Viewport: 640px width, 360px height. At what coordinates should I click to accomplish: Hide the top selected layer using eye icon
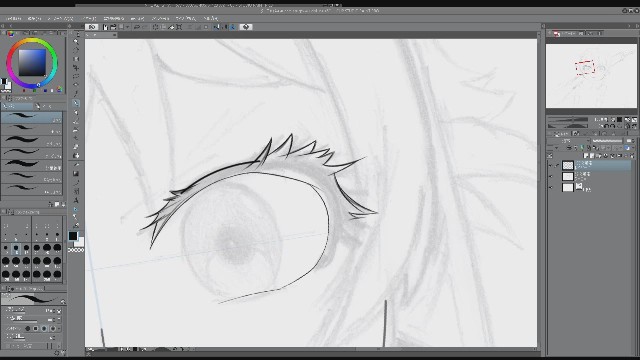[x=551, y=165]
